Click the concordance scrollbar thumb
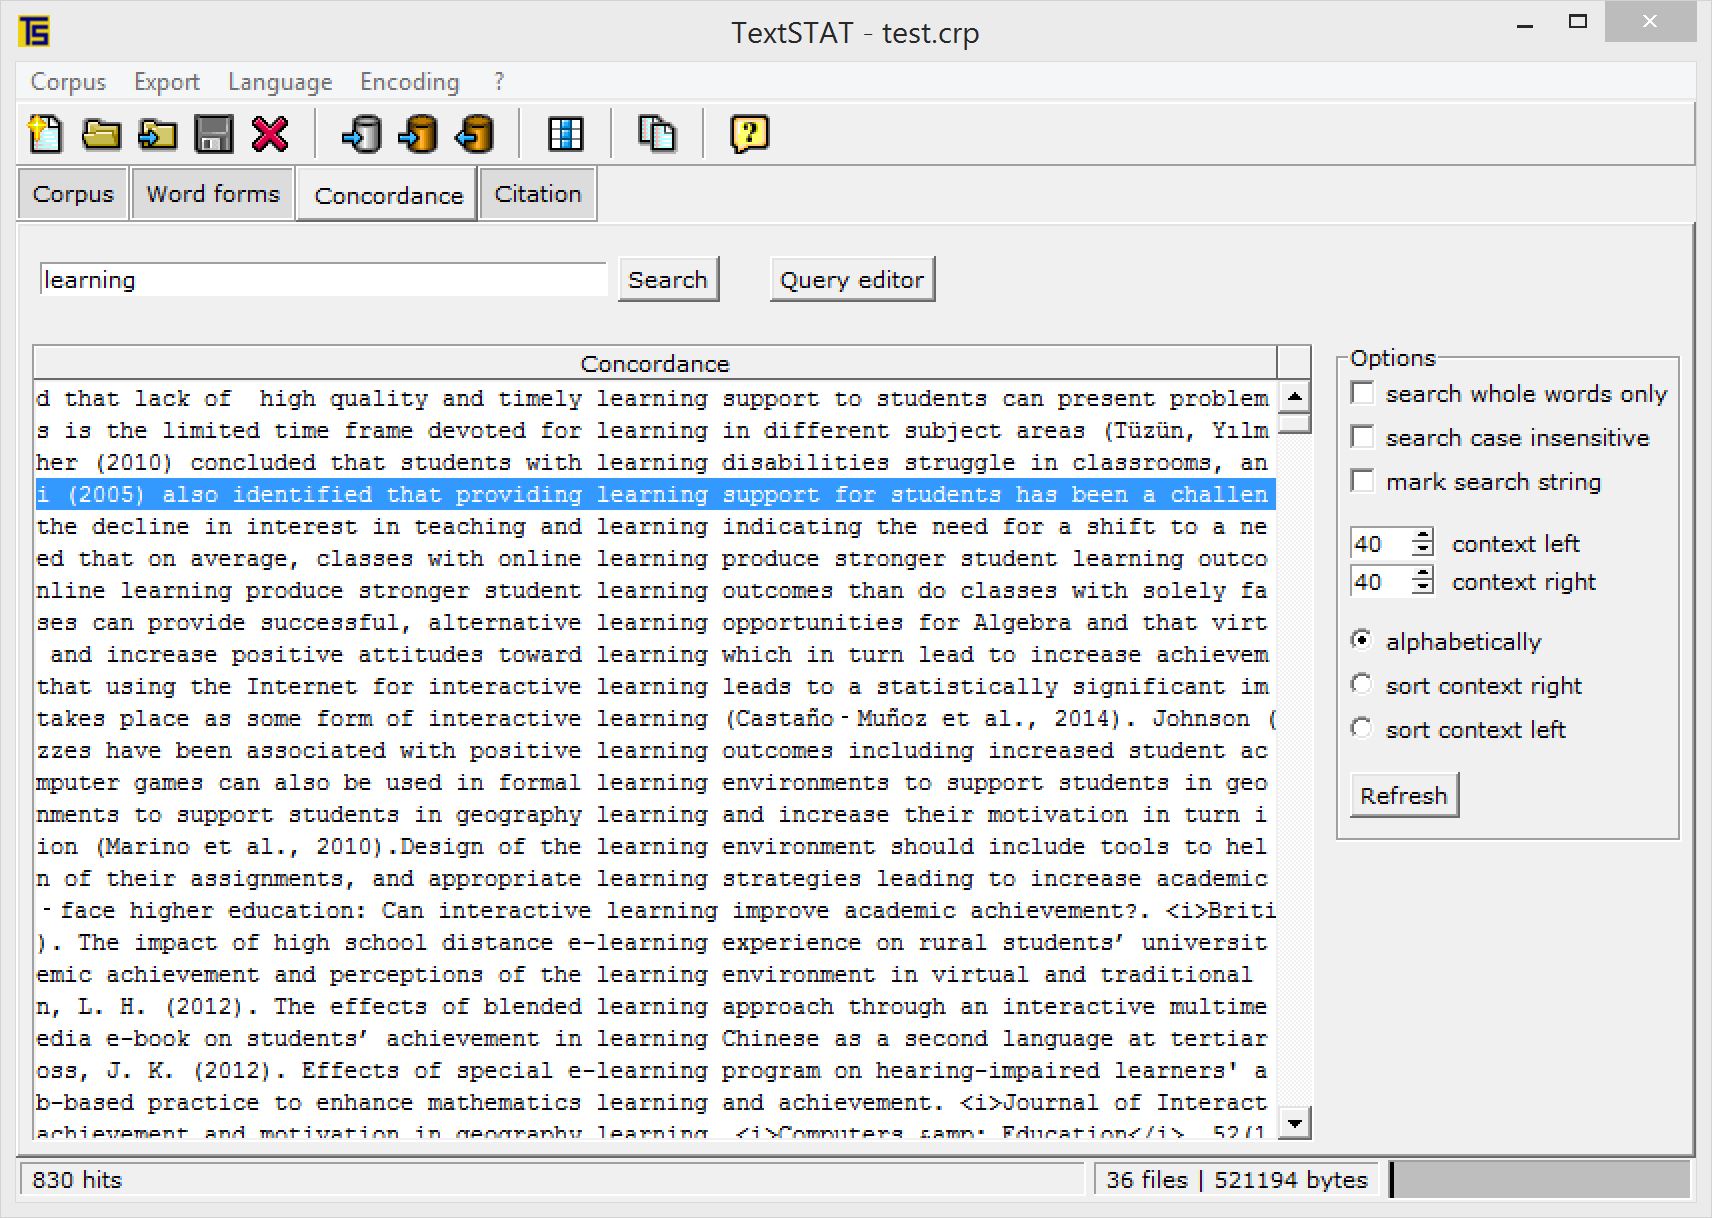The image size is (1712, 1218). pos(1294,423)
